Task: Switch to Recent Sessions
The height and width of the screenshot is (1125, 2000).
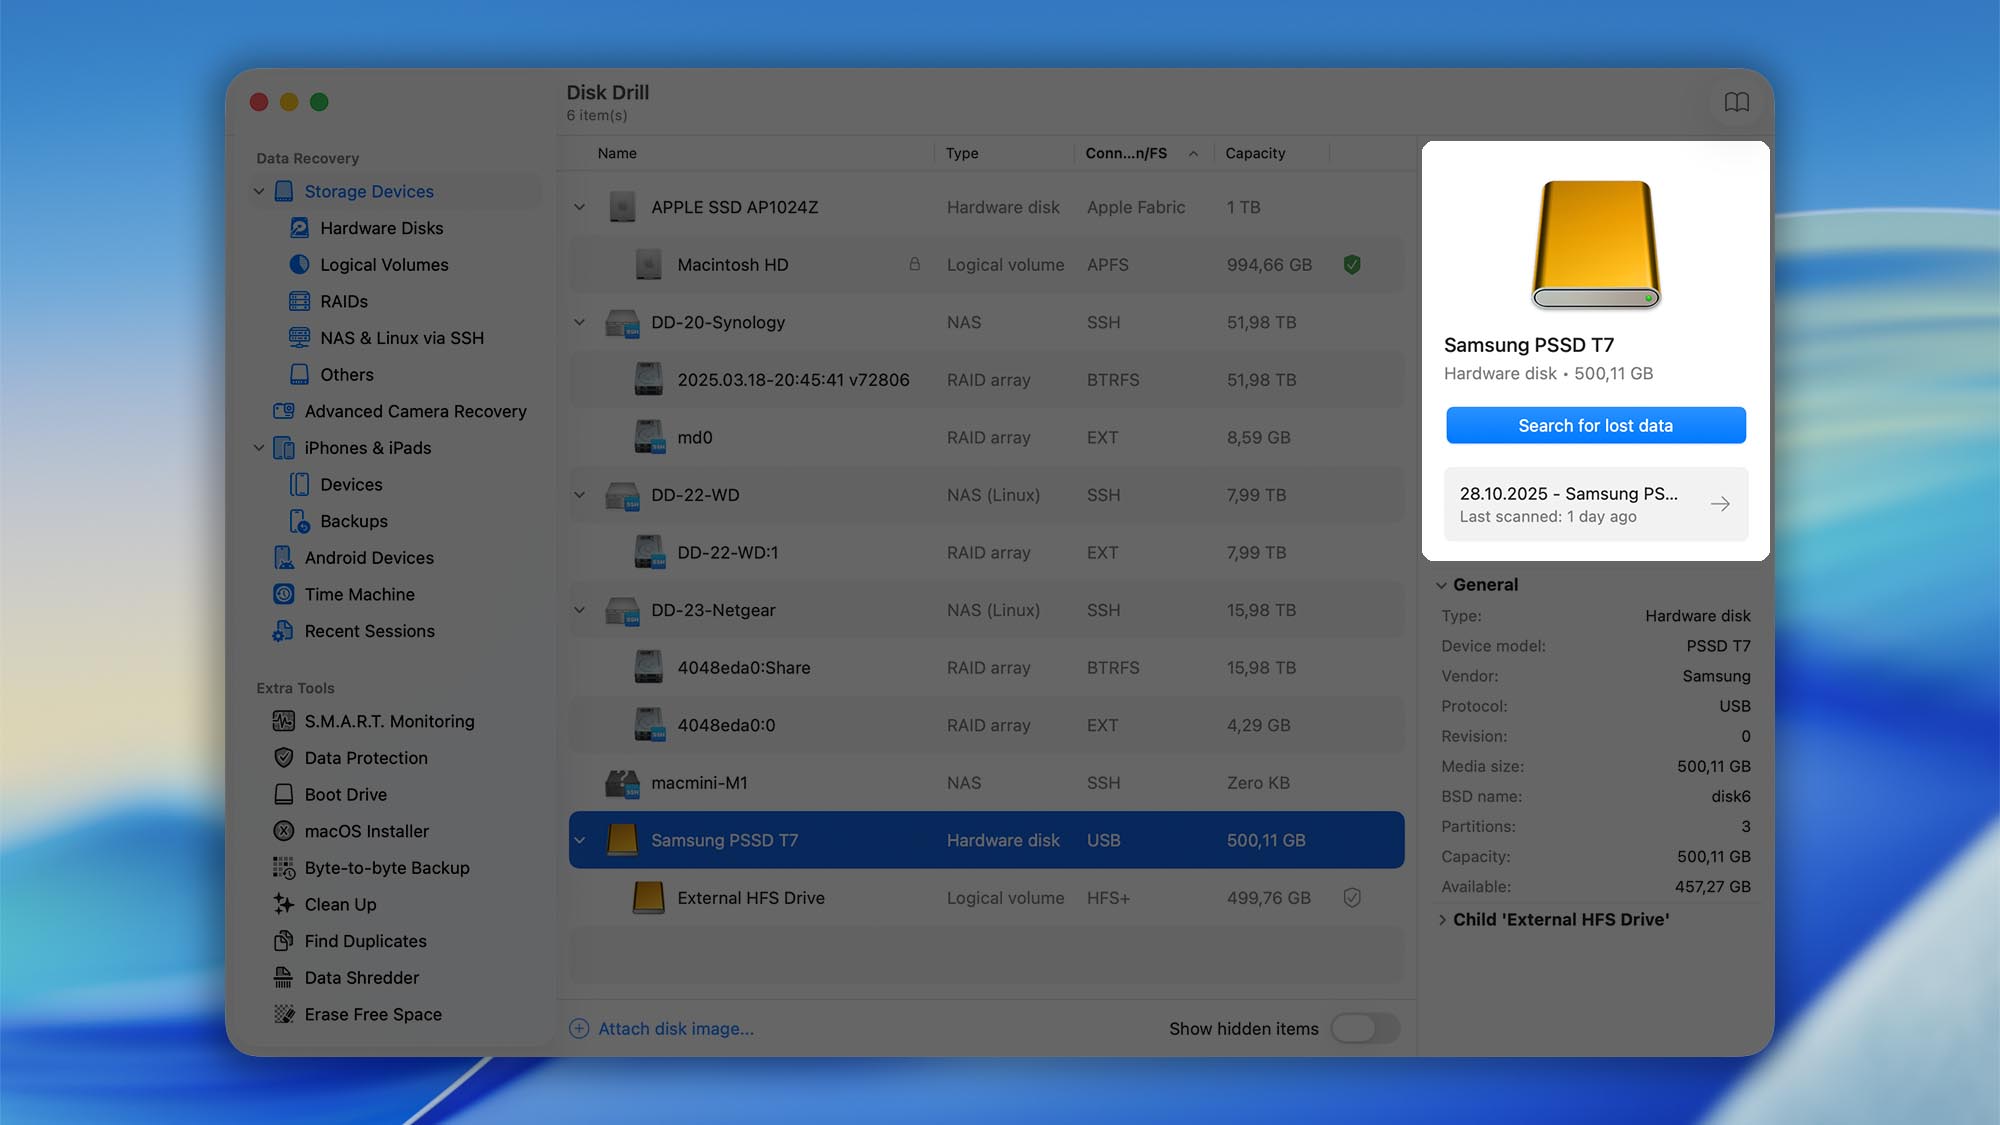Action: 369,631
